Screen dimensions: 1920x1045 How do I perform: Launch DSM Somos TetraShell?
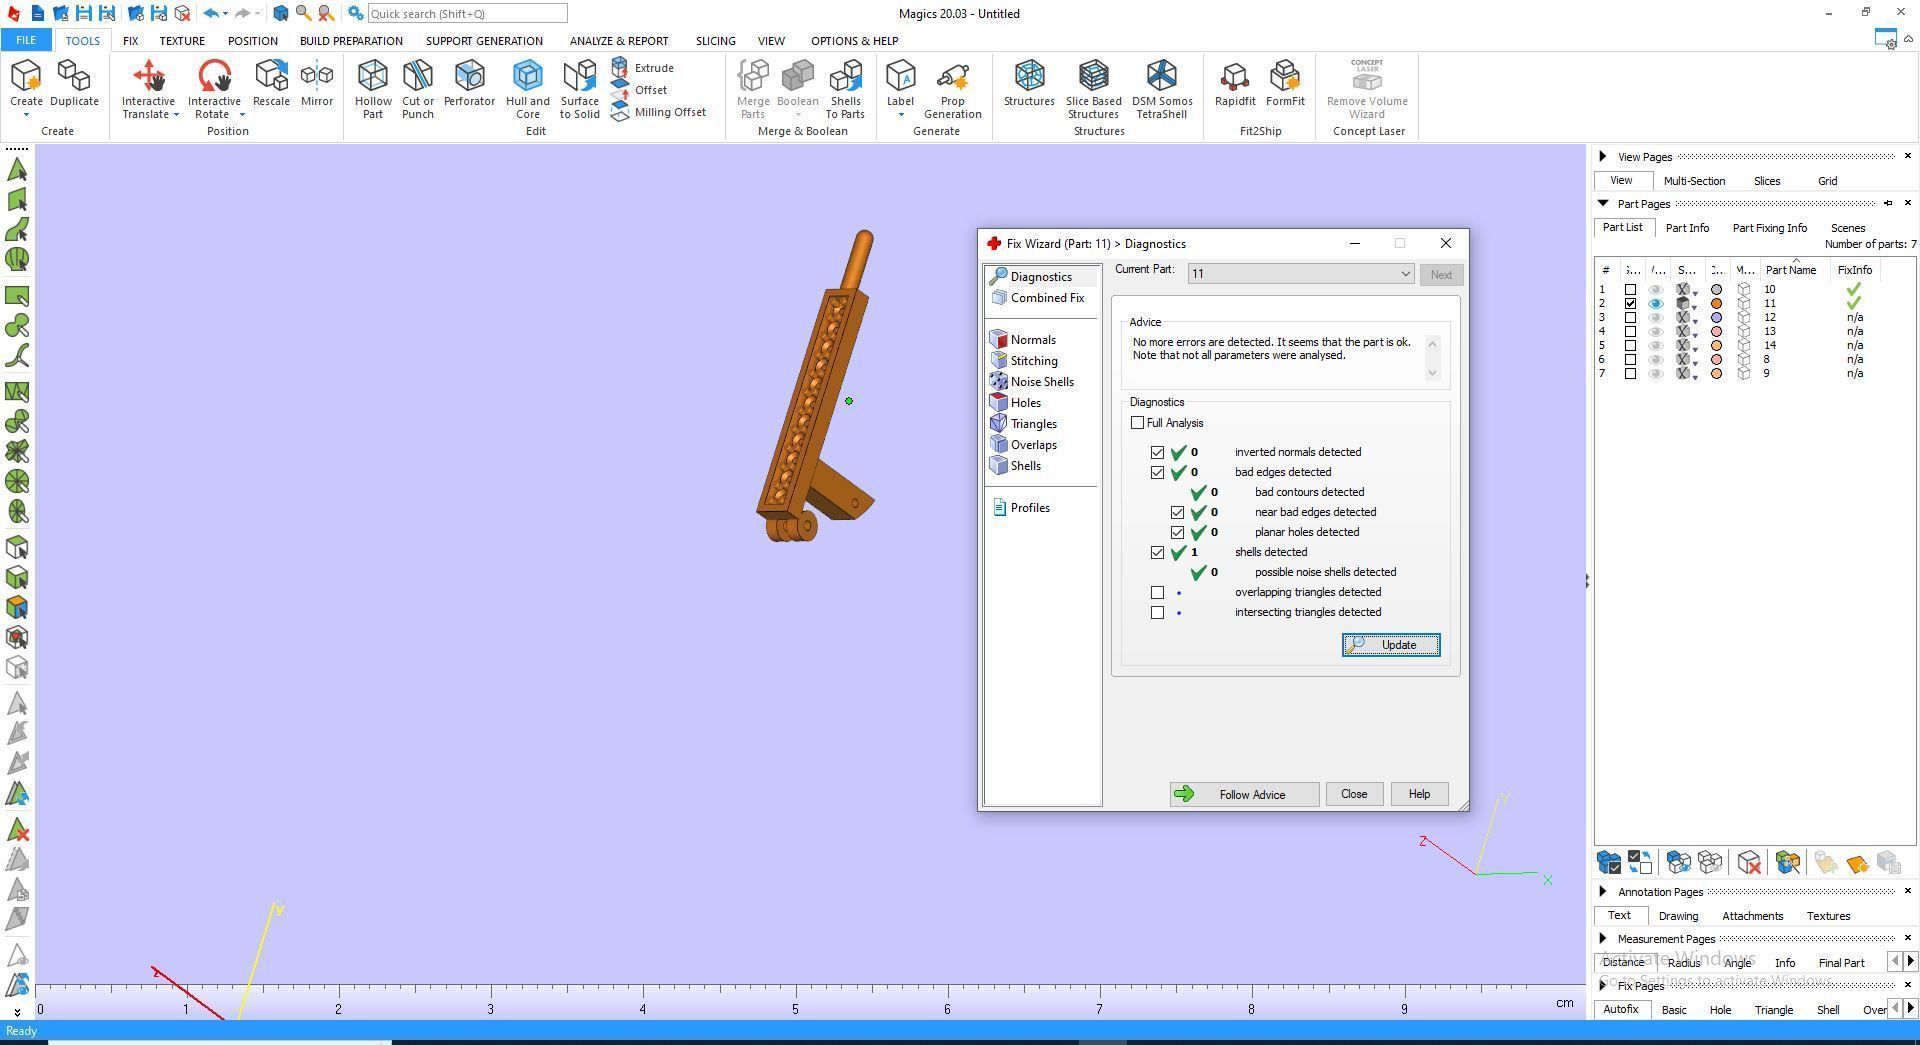coord(1162,89)
